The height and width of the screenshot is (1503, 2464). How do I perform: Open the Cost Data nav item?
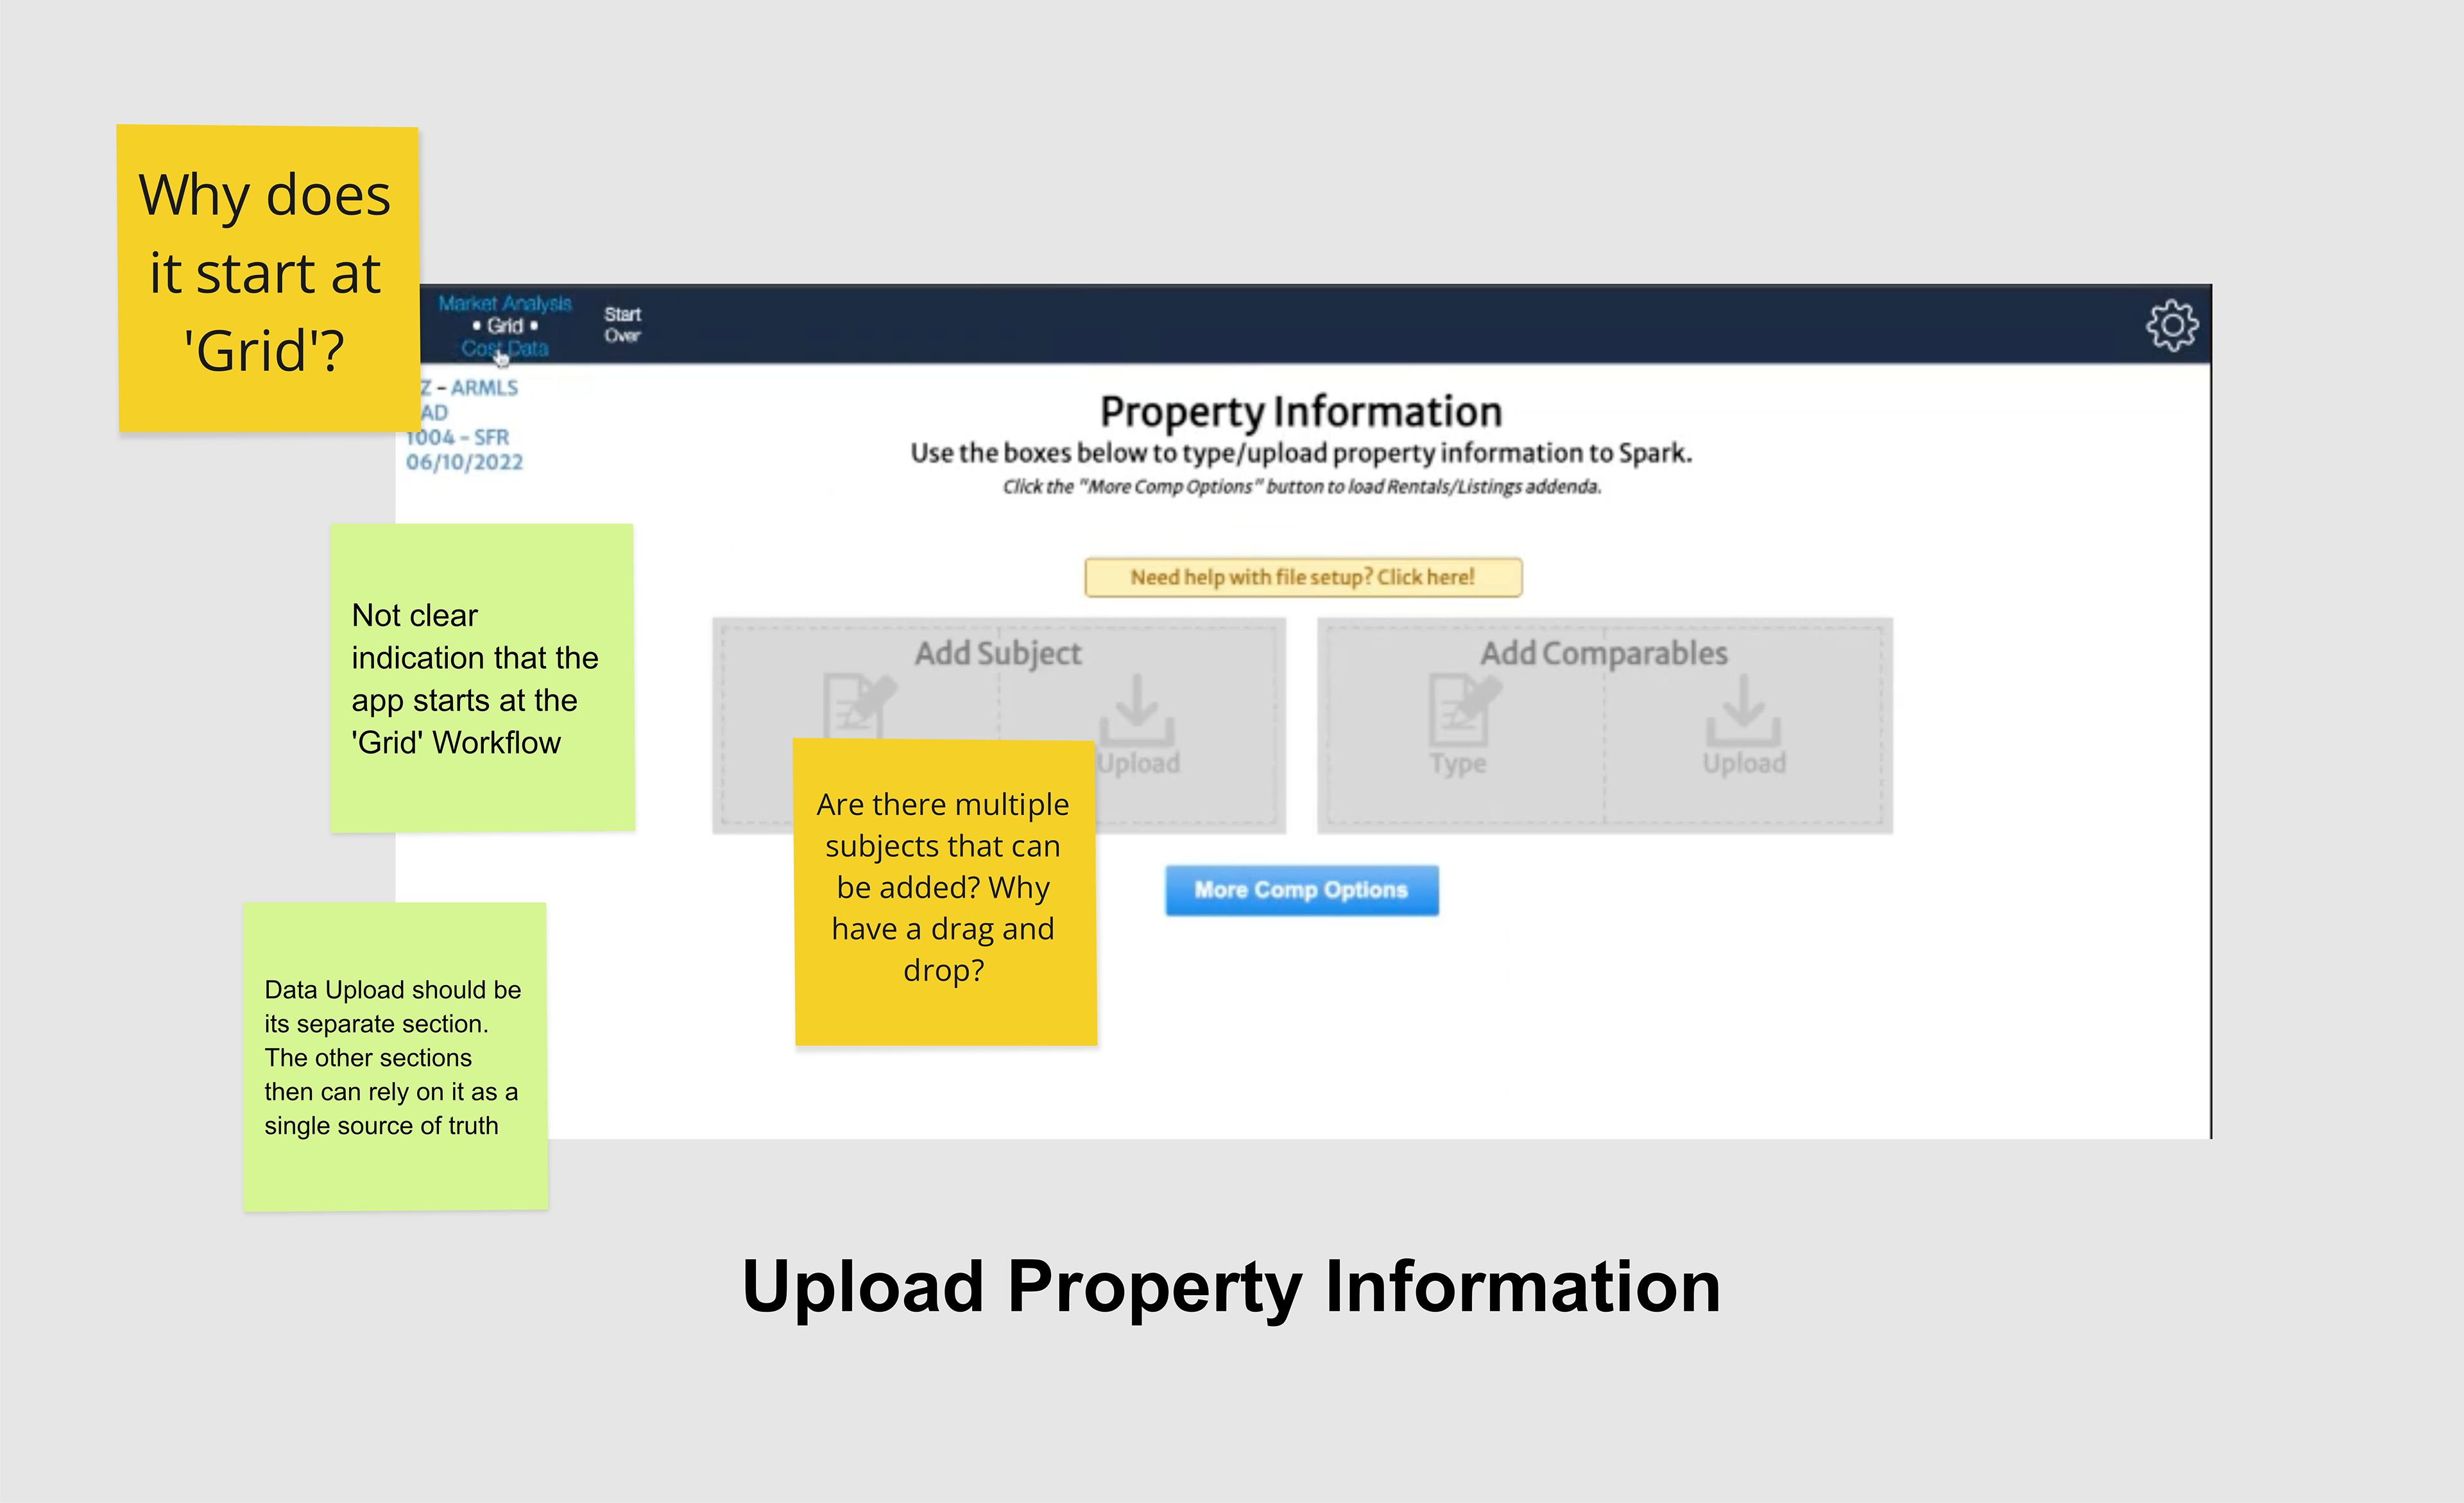pyautogui.click(x=505, y=349)
